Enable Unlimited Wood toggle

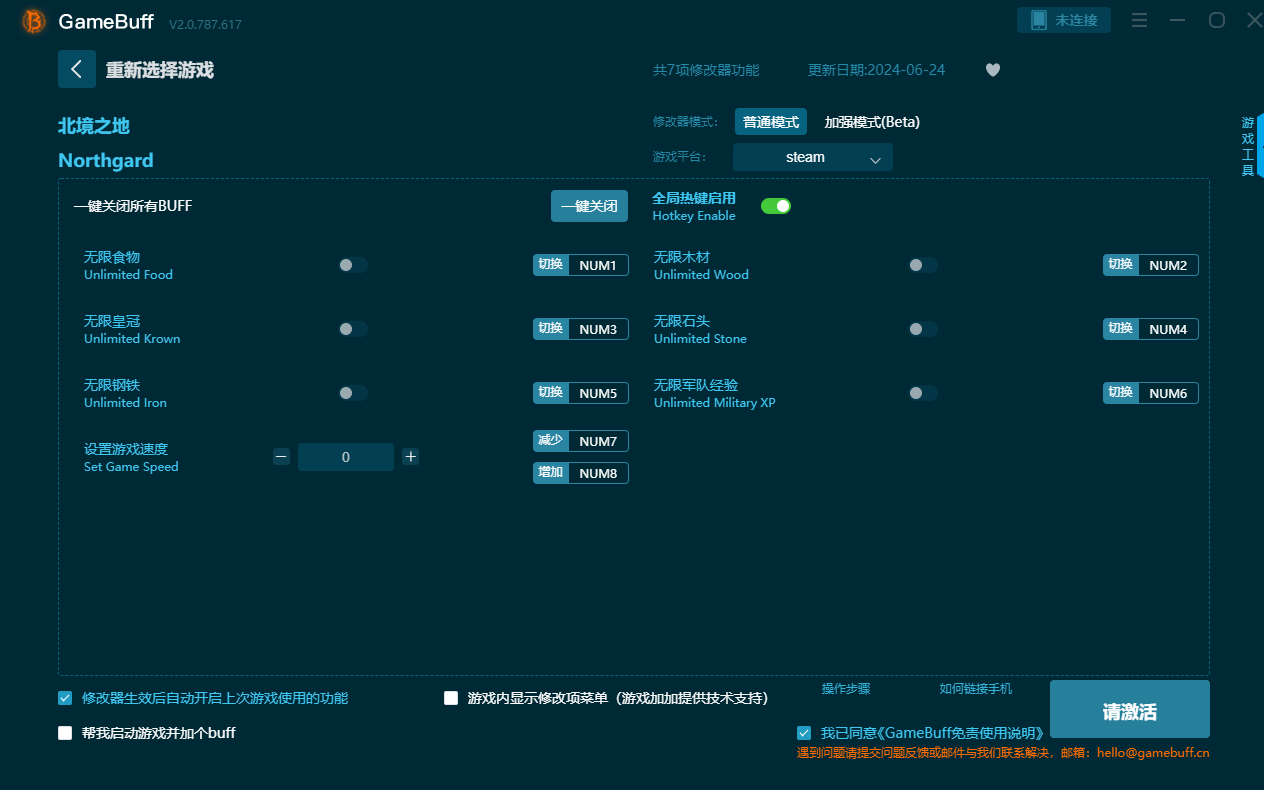tap(923, 265)
